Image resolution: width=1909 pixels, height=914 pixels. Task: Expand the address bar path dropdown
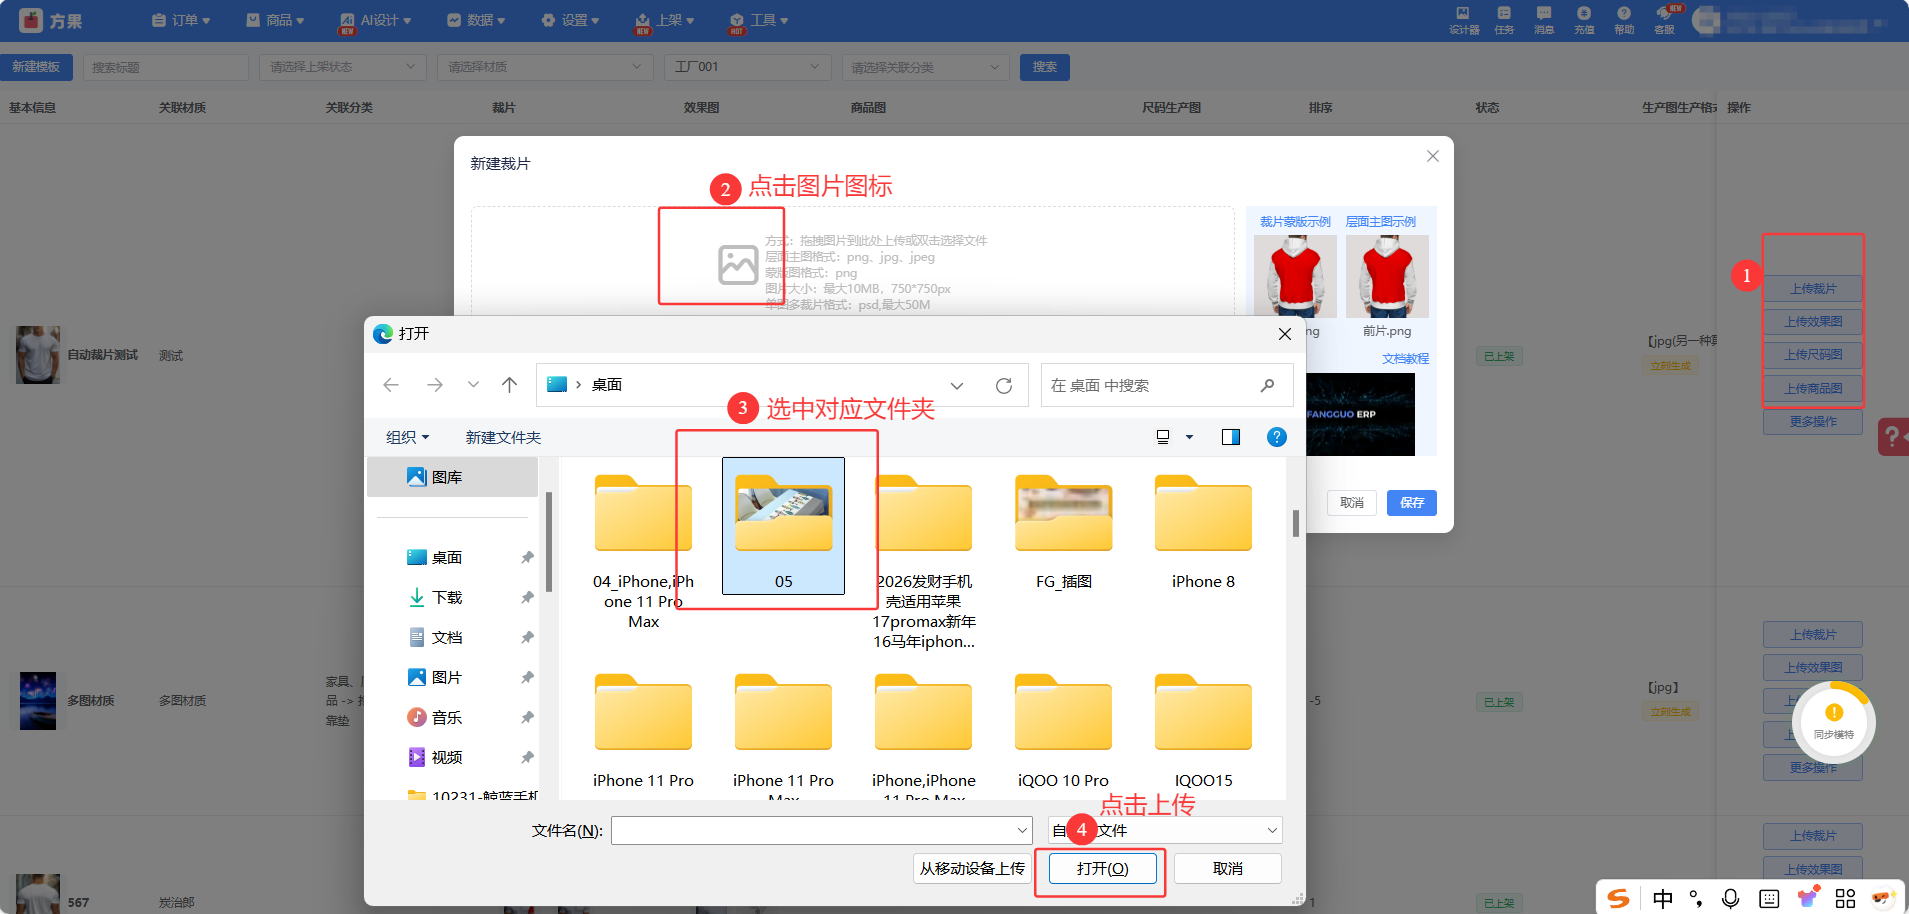click(x=957, y=385)
